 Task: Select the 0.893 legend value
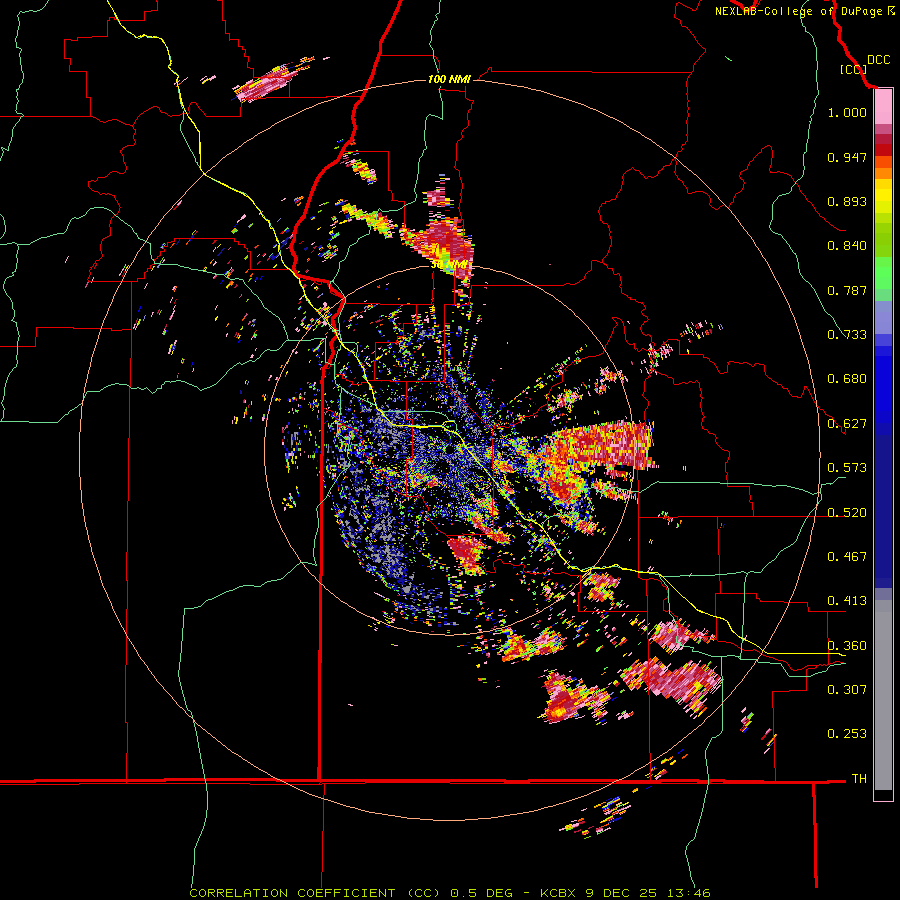click(847, 201)
